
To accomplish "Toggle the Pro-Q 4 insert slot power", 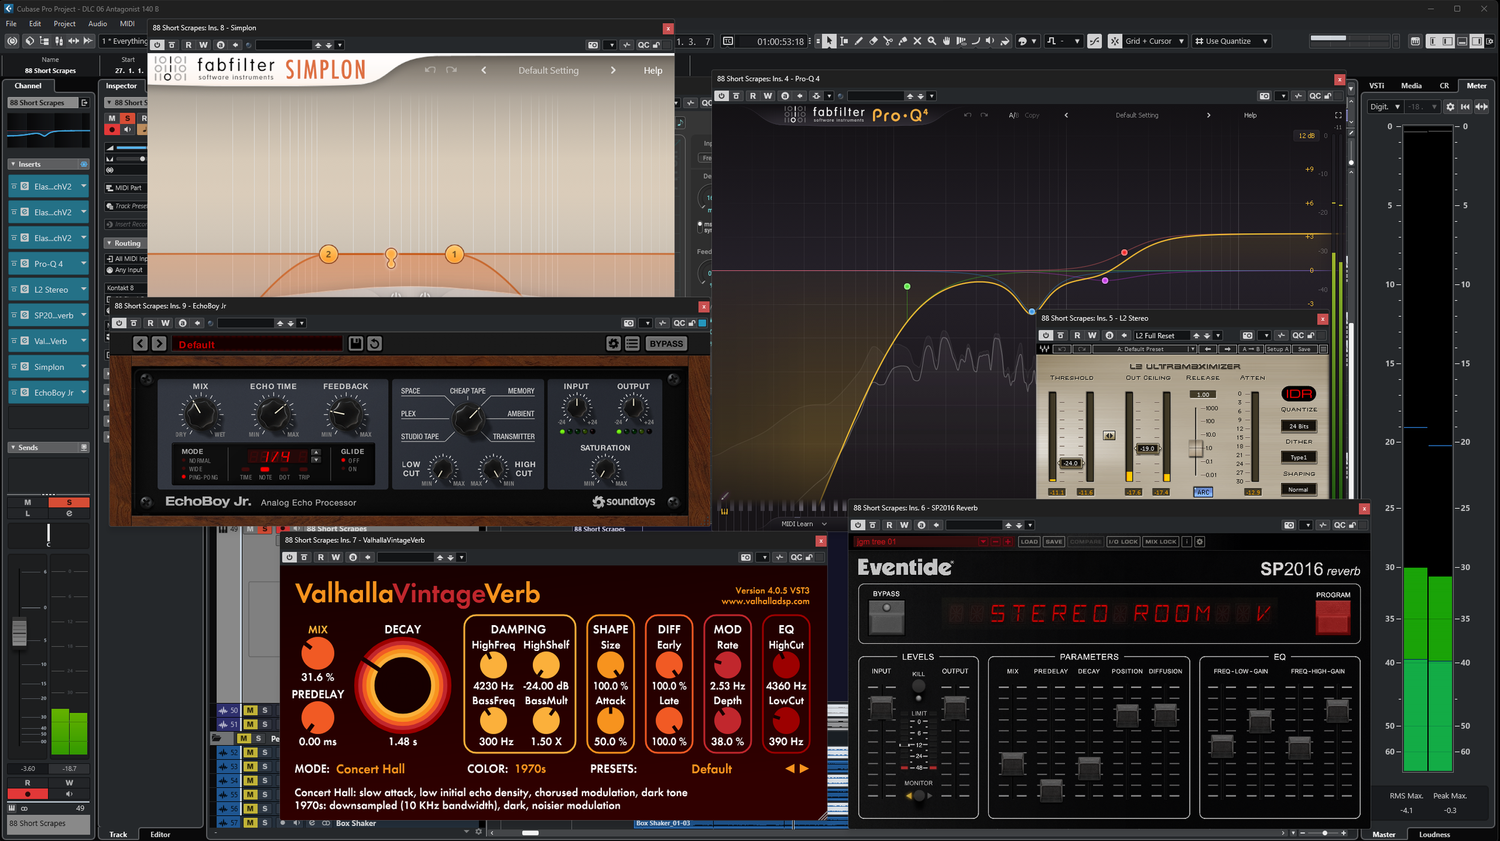I will pyautogui.click(x=14, y=264).
